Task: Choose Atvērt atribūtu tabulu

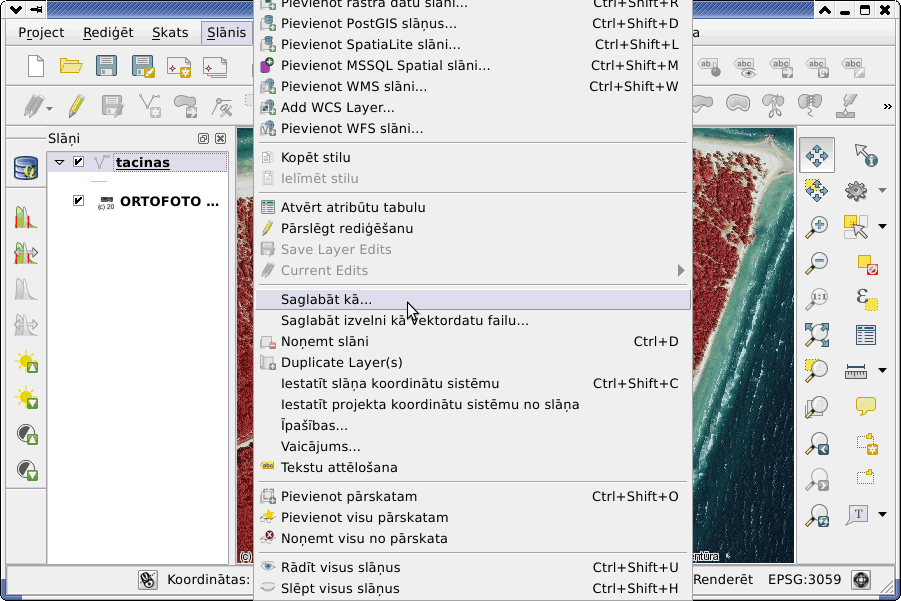Action: [x=473, y=207]
